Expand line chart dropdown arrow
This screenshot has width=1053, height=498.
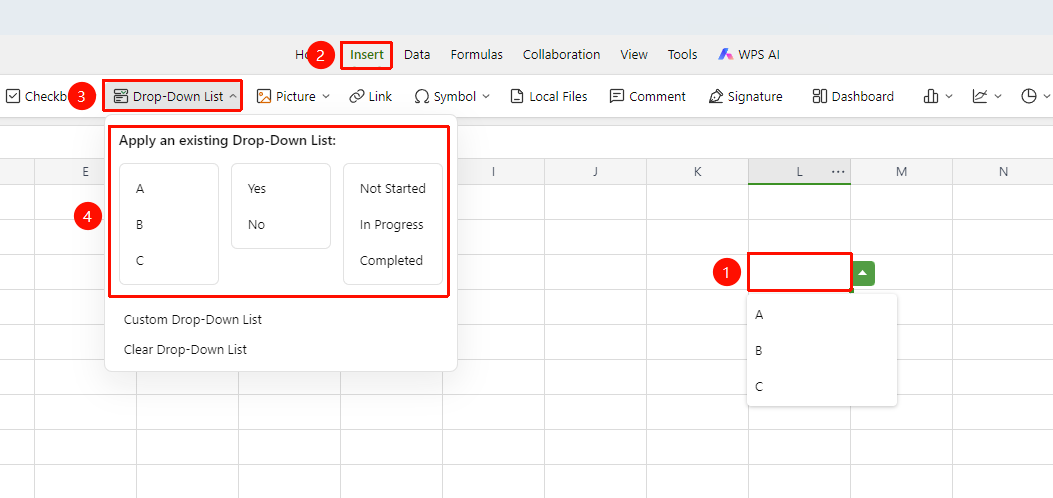coord(997,97)
